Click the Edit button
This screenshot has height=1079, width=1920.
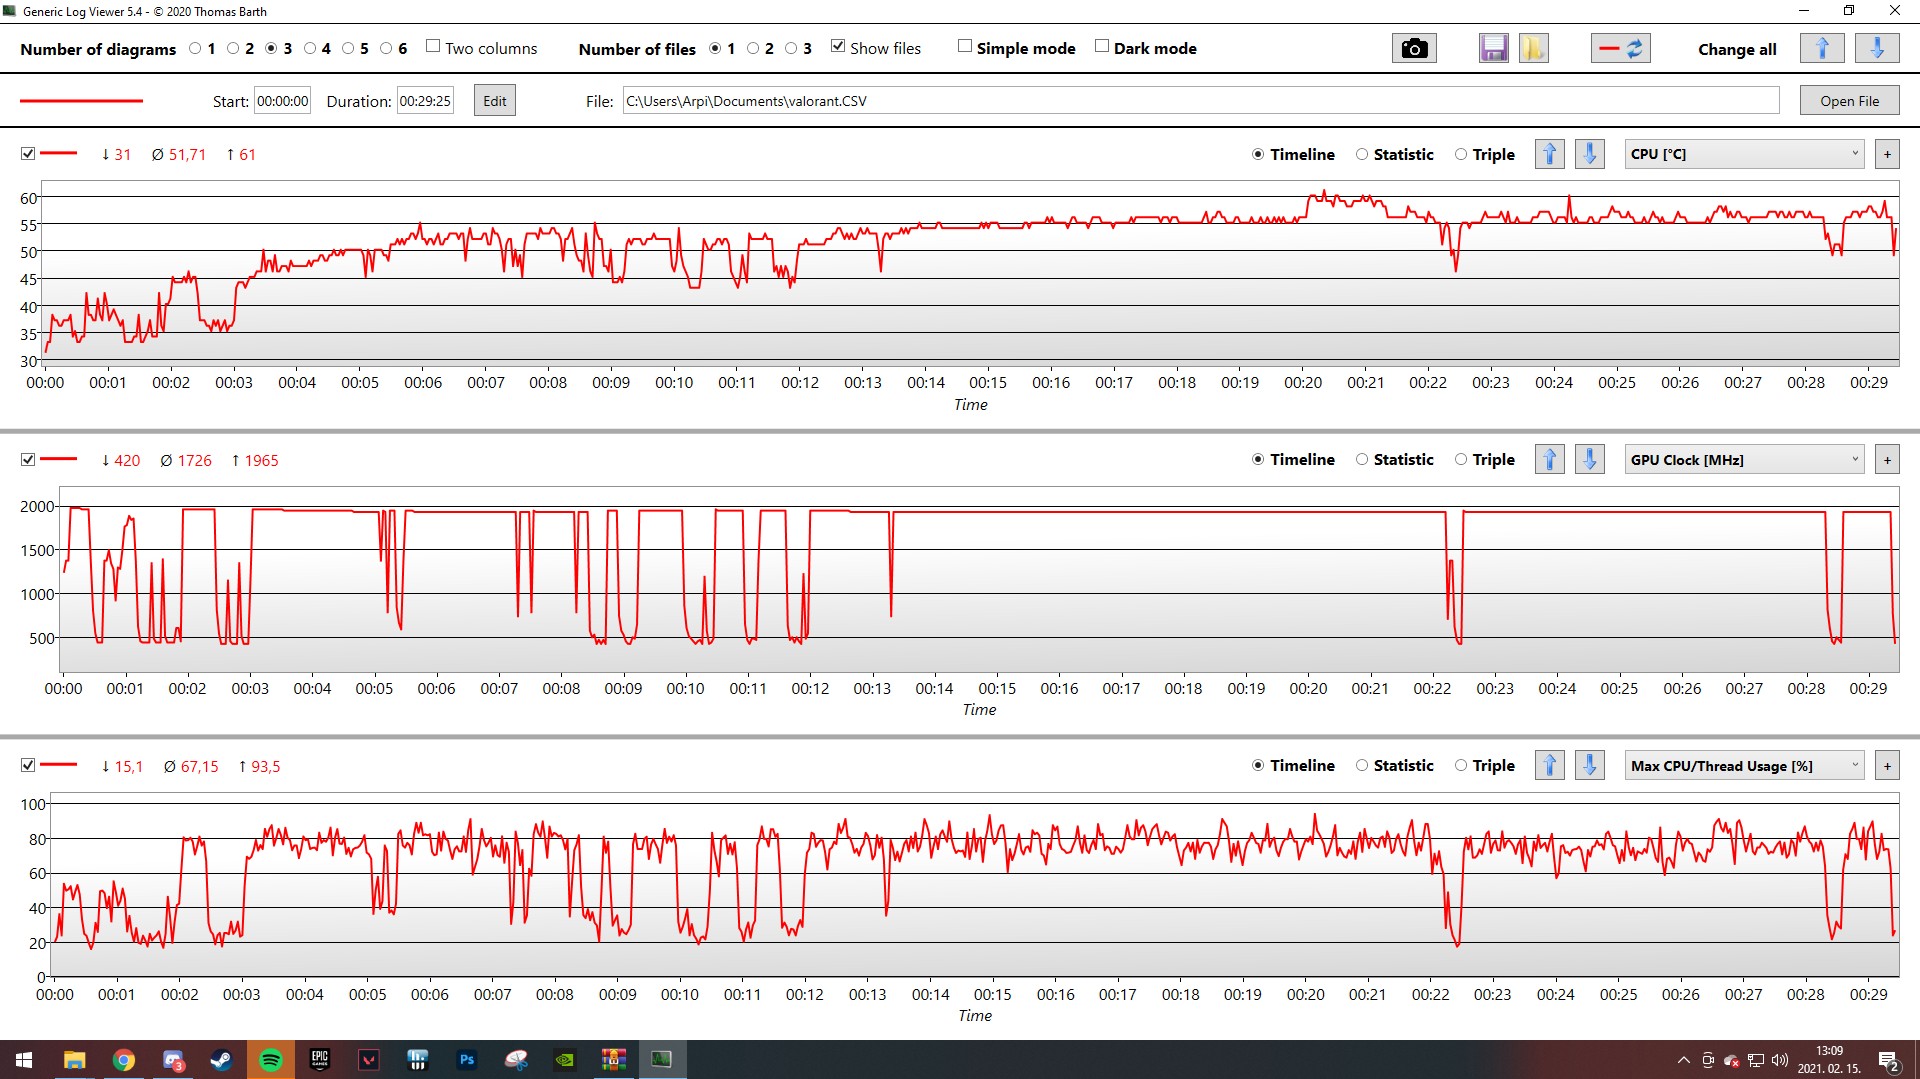point(495,101)
